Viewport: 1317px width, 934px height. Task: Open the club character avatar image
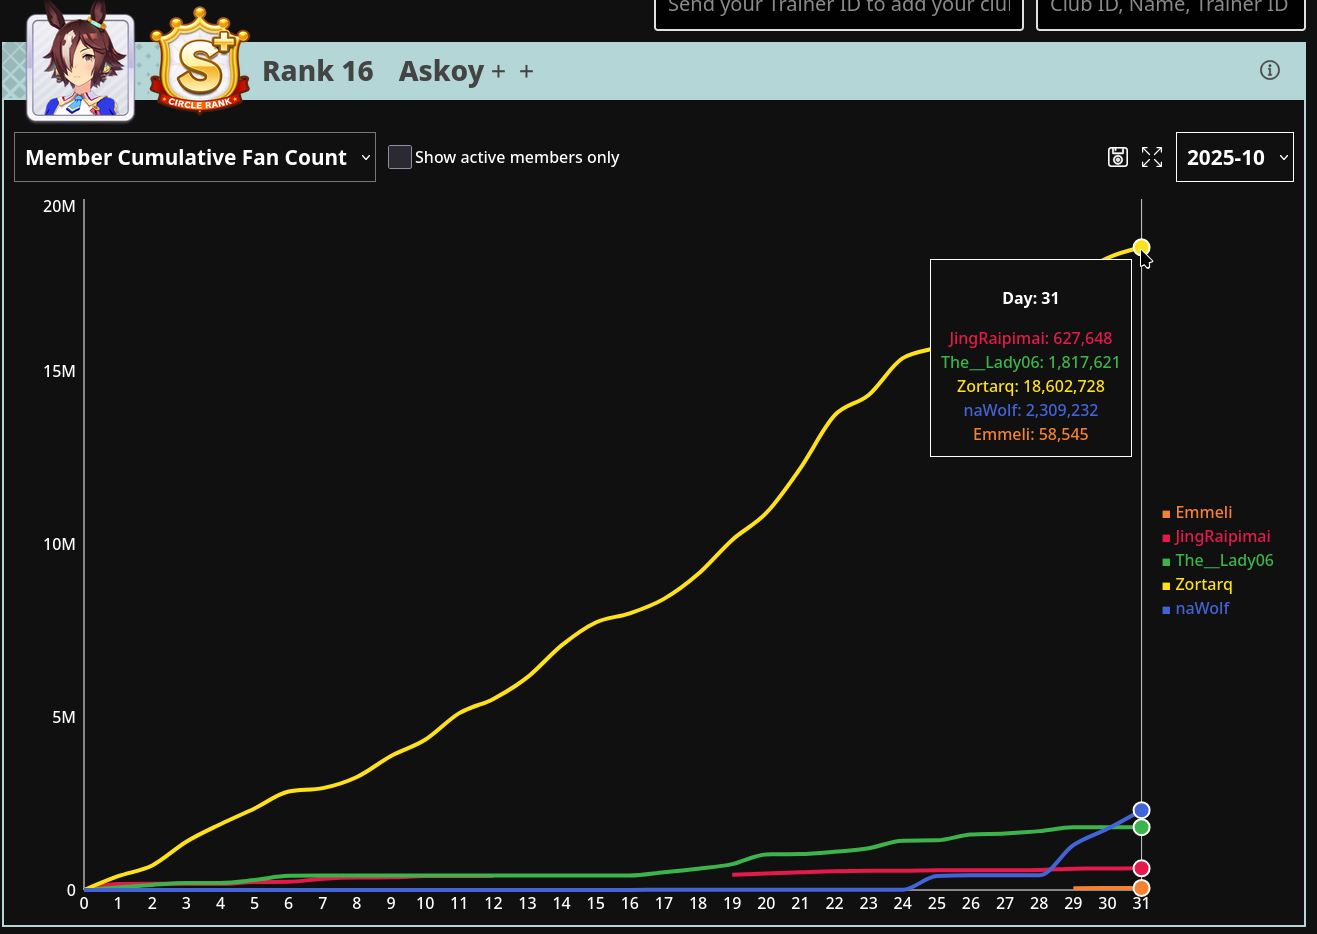pyautogui.click(x=81, y=66)
